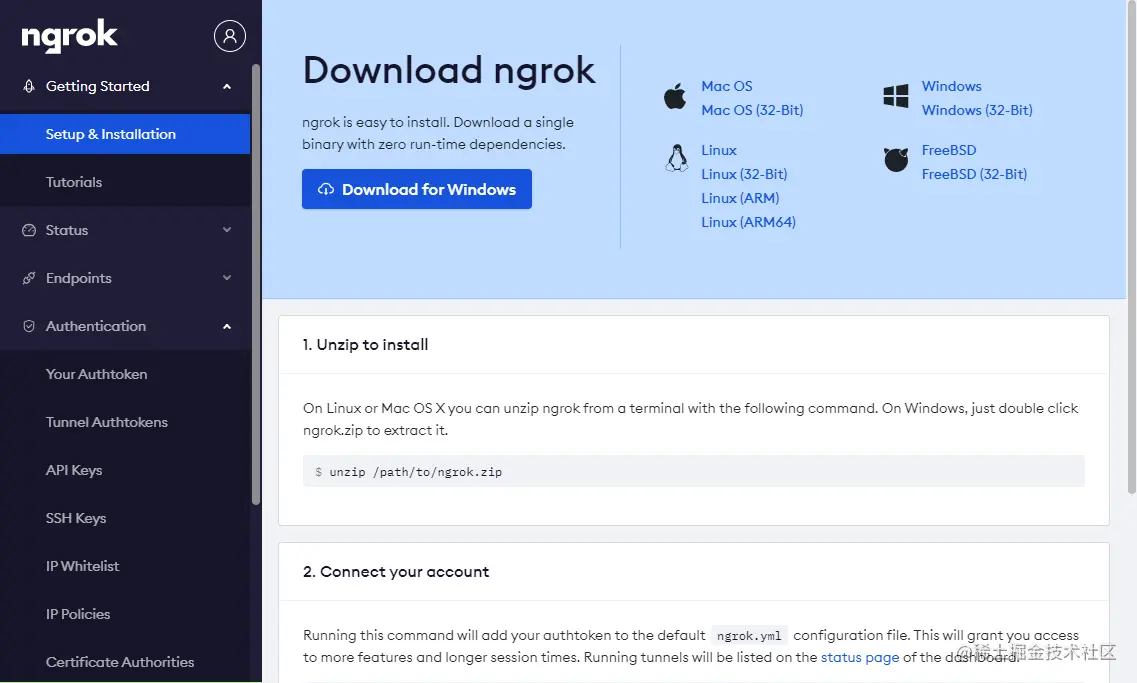The image size is (1137, 683).
Task: Download the Linux (ARM) build
Action: click(740, 198)
